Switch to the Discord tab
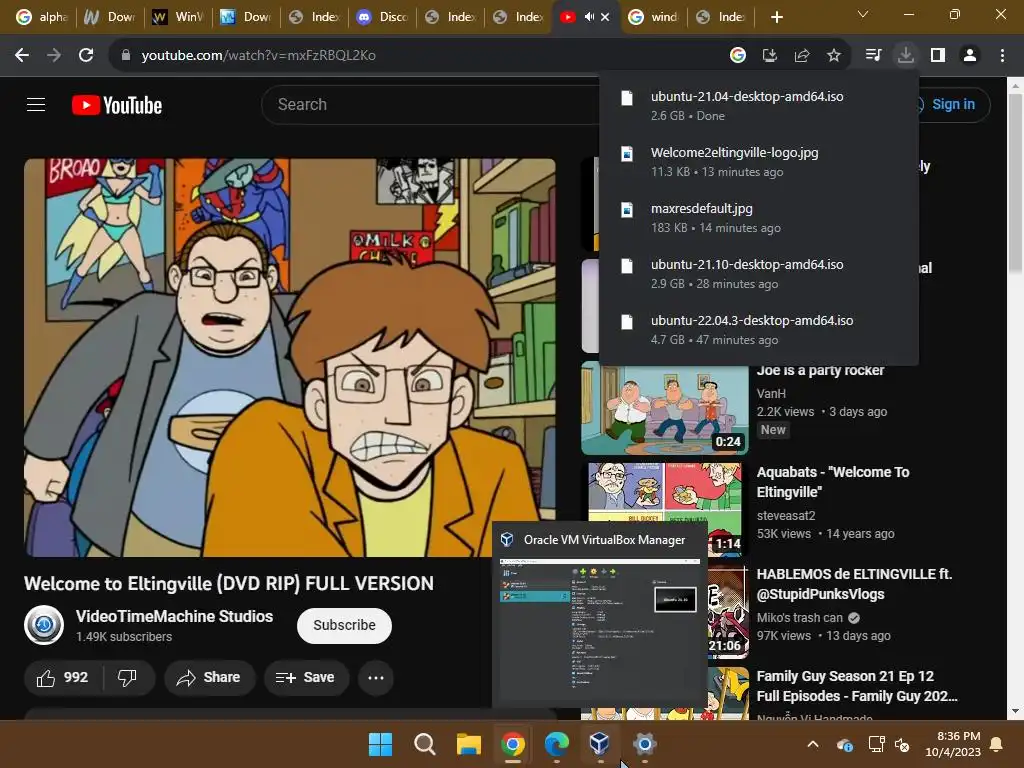This screenshot has height=768, width=1024. pyautogui.click(x=382, y=17)
